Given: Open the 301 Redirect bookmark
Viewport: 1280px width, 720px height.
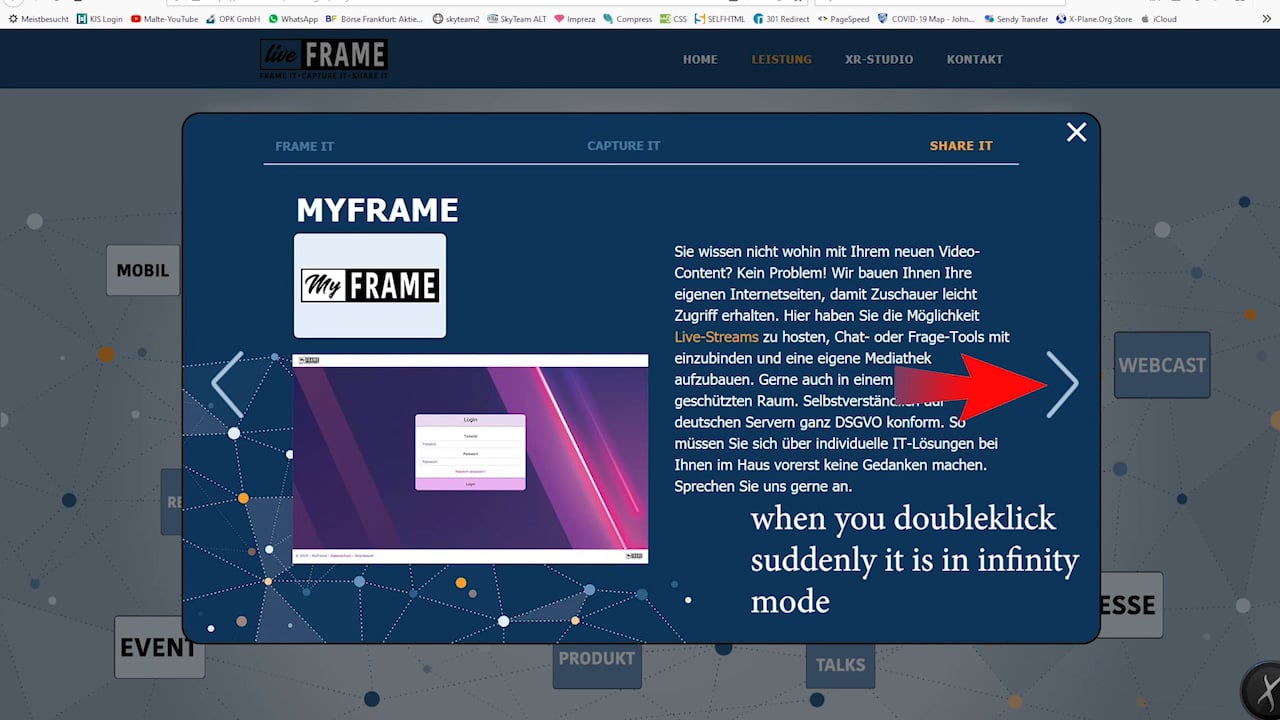Looking at the screenshot, I should coord(781,19).
